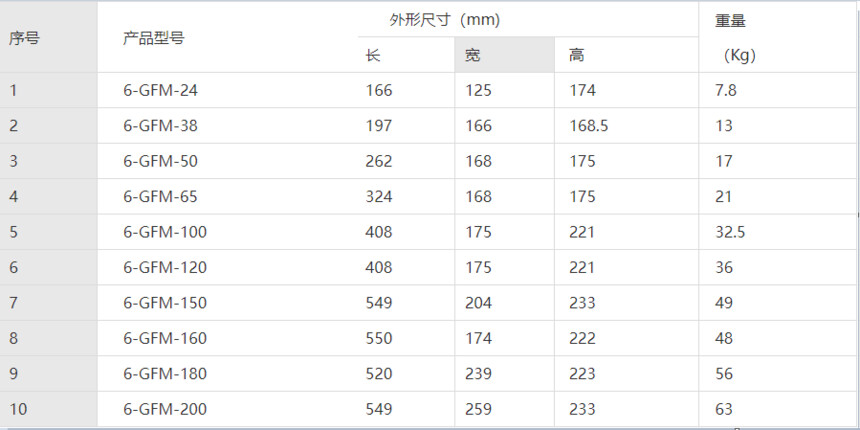Click the 6-GFM-160 model entry
Image resolution: width=860 pixels, height=430 pixels.
tap(165, 339)
